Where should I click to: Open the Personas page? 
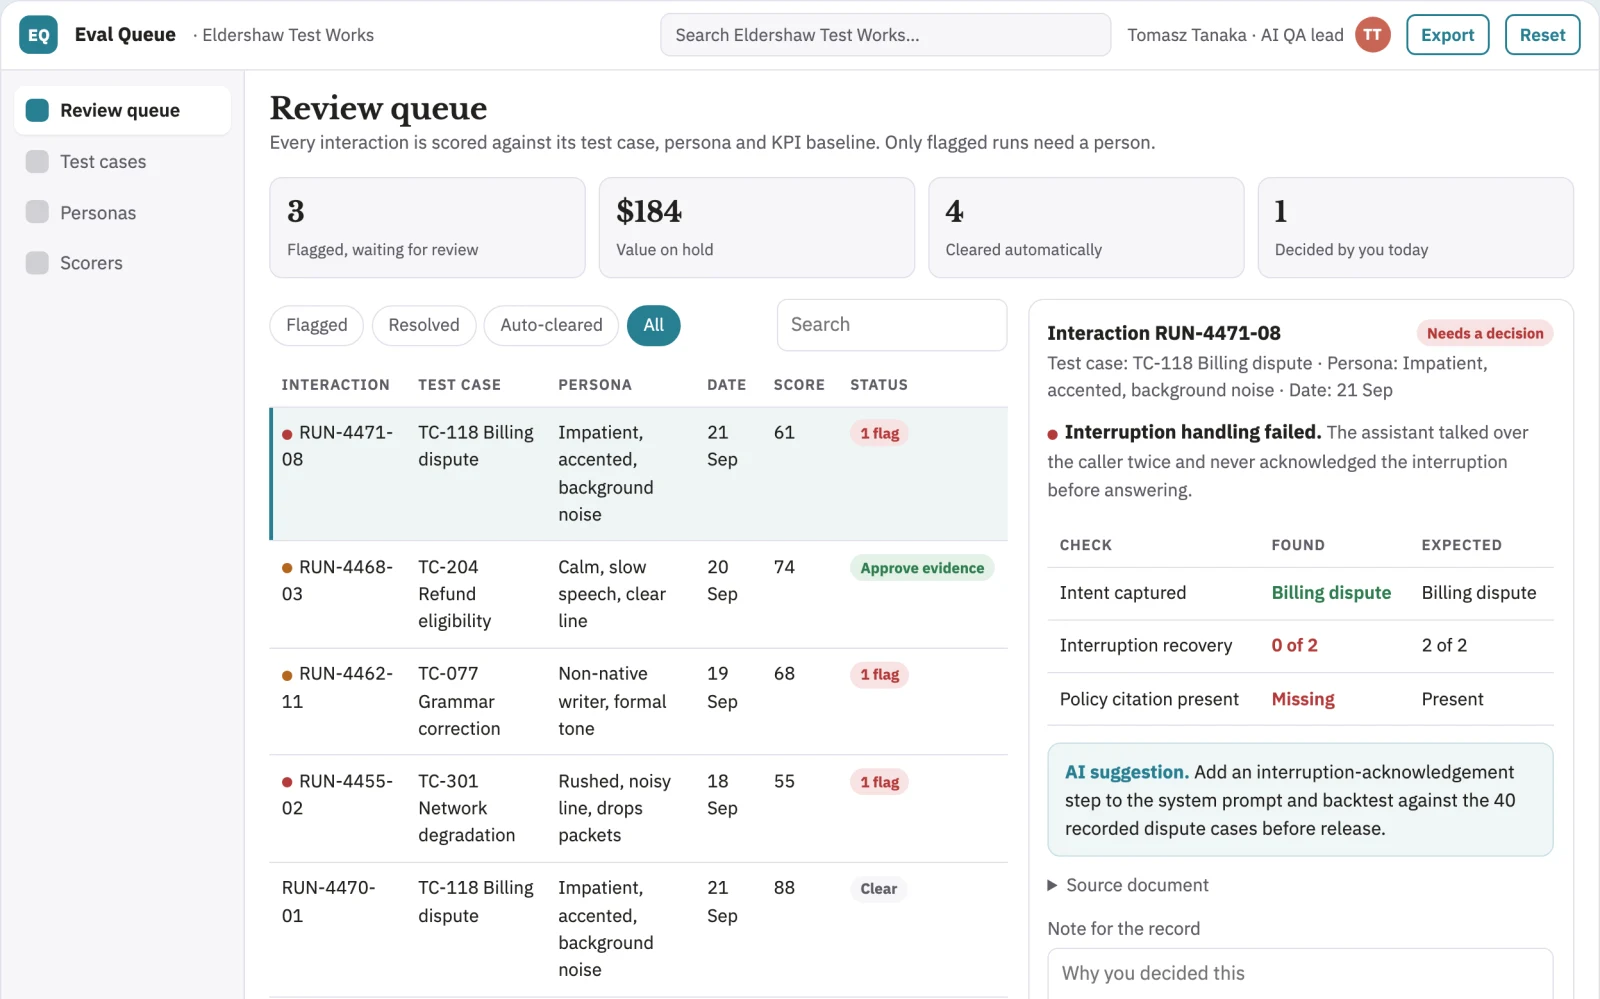click(x=122, y=212)
